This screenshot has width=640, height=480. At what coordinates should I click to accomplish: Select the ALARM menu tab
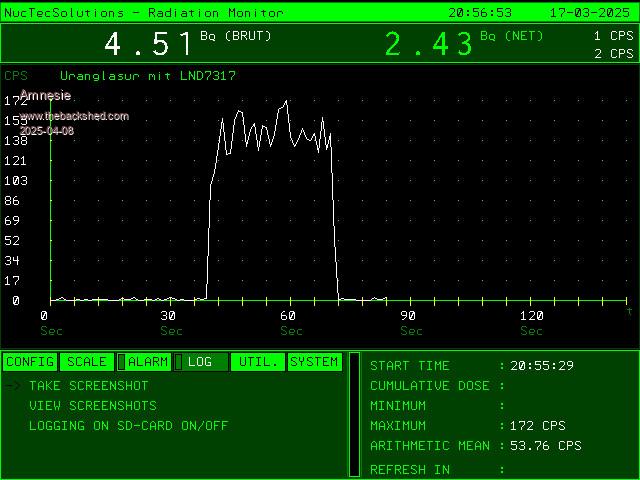pyautogui.click(x=144, y=362)
